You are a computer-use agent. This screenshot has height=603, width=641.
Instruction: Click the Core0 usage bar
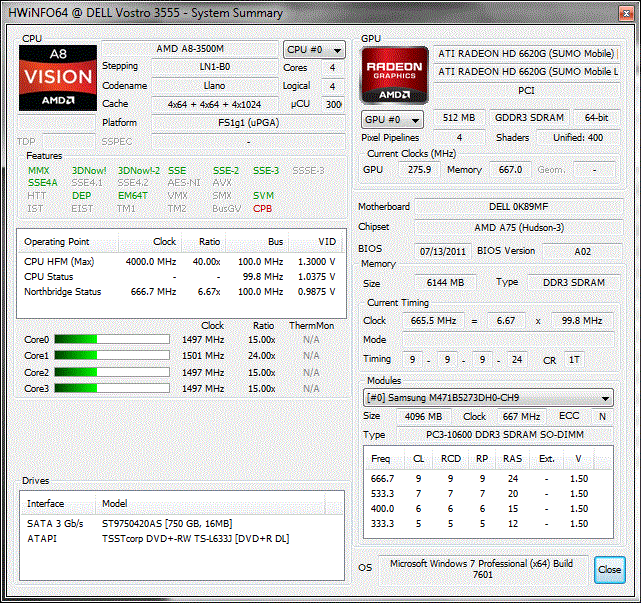pos(112,339)
